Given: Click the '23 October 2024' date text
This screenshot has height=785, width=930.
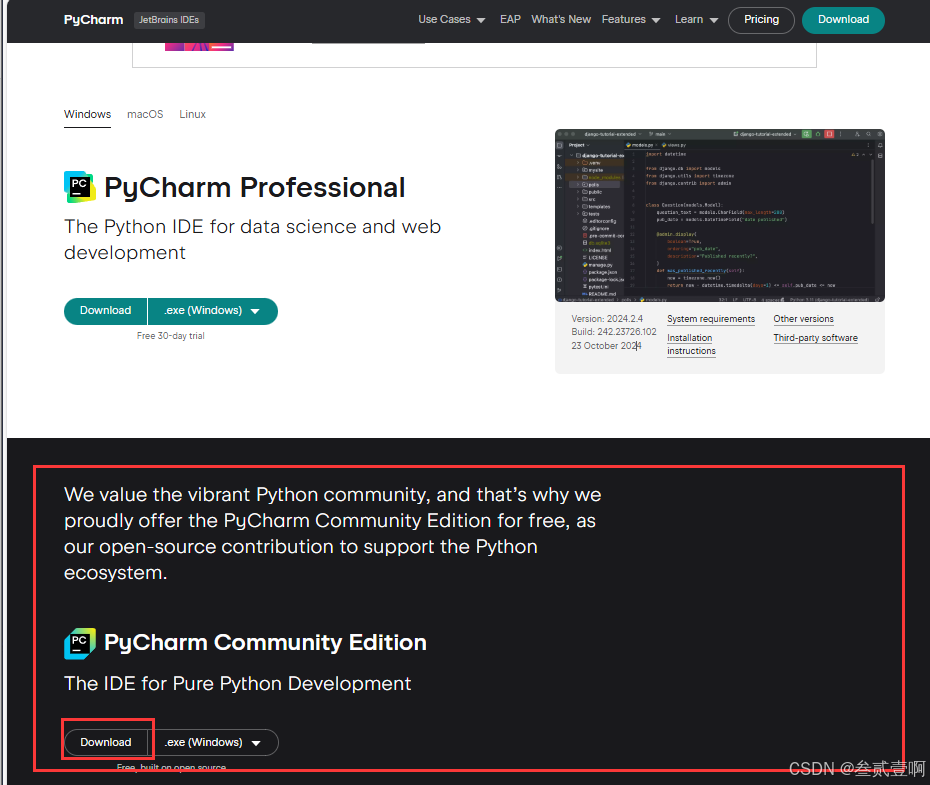Looking at the screenshot, I should (x=606, y=346).
